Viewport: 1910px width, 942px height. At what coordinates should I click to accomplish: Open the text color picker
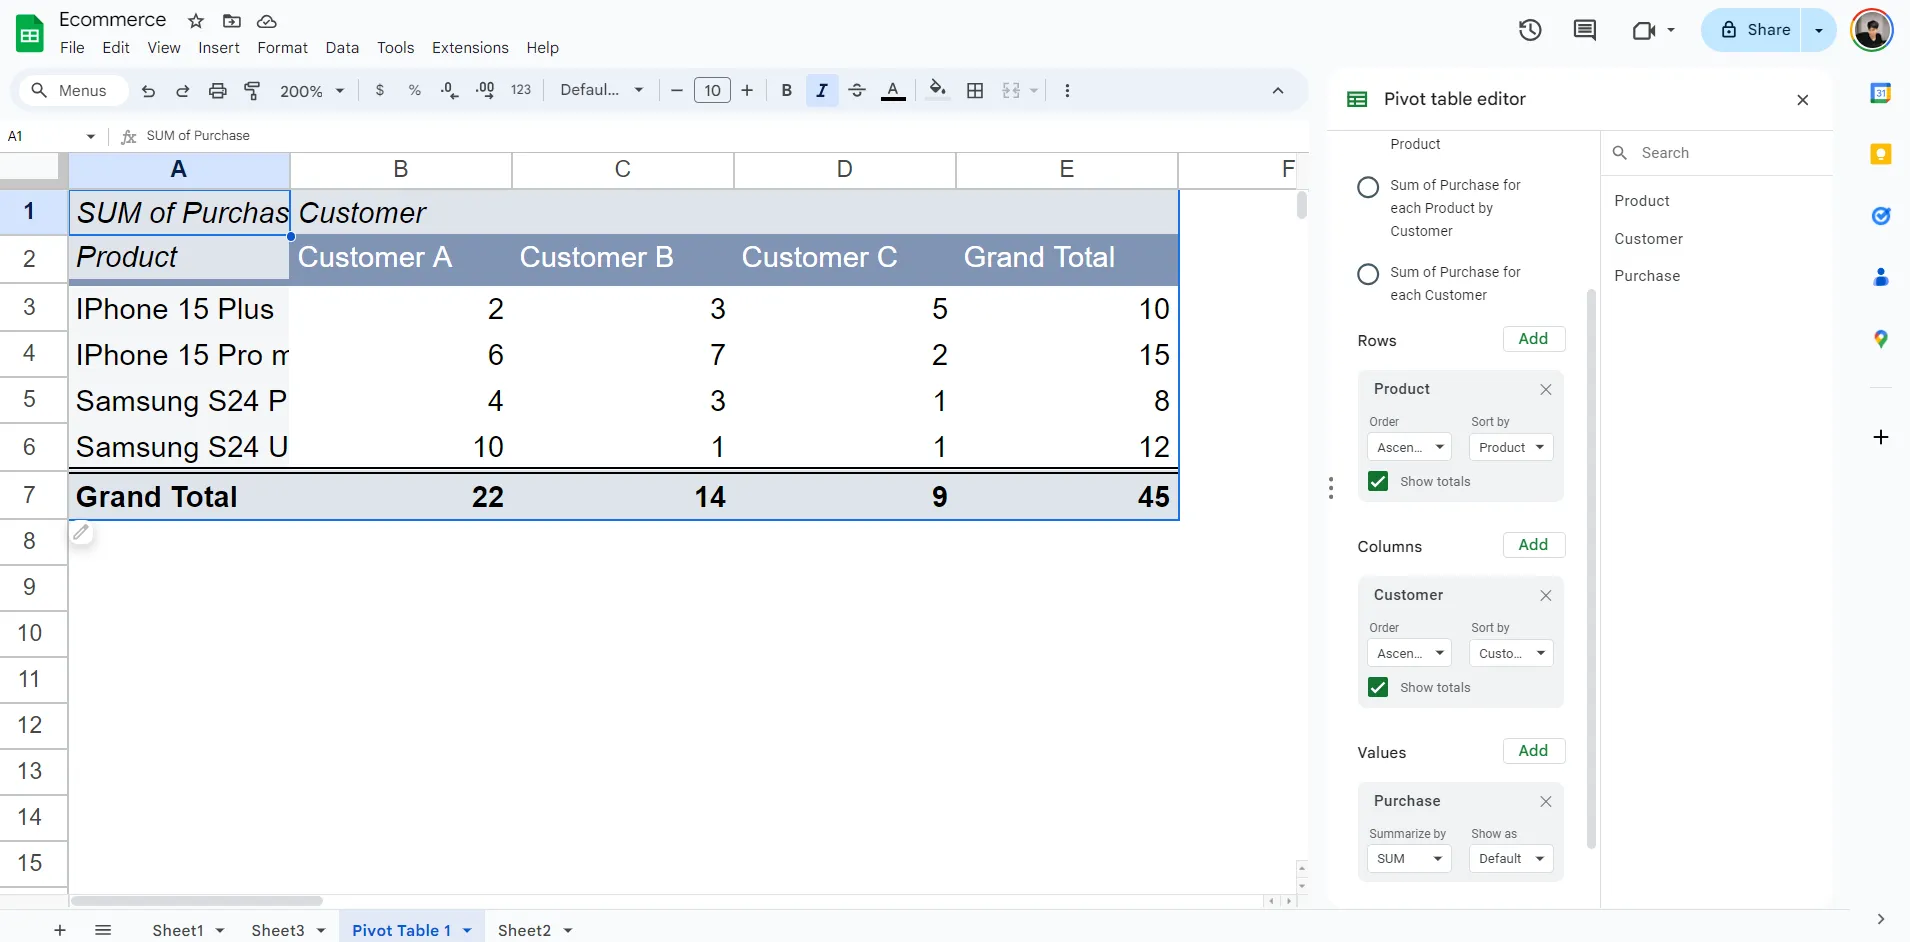(x=893, y=90)
